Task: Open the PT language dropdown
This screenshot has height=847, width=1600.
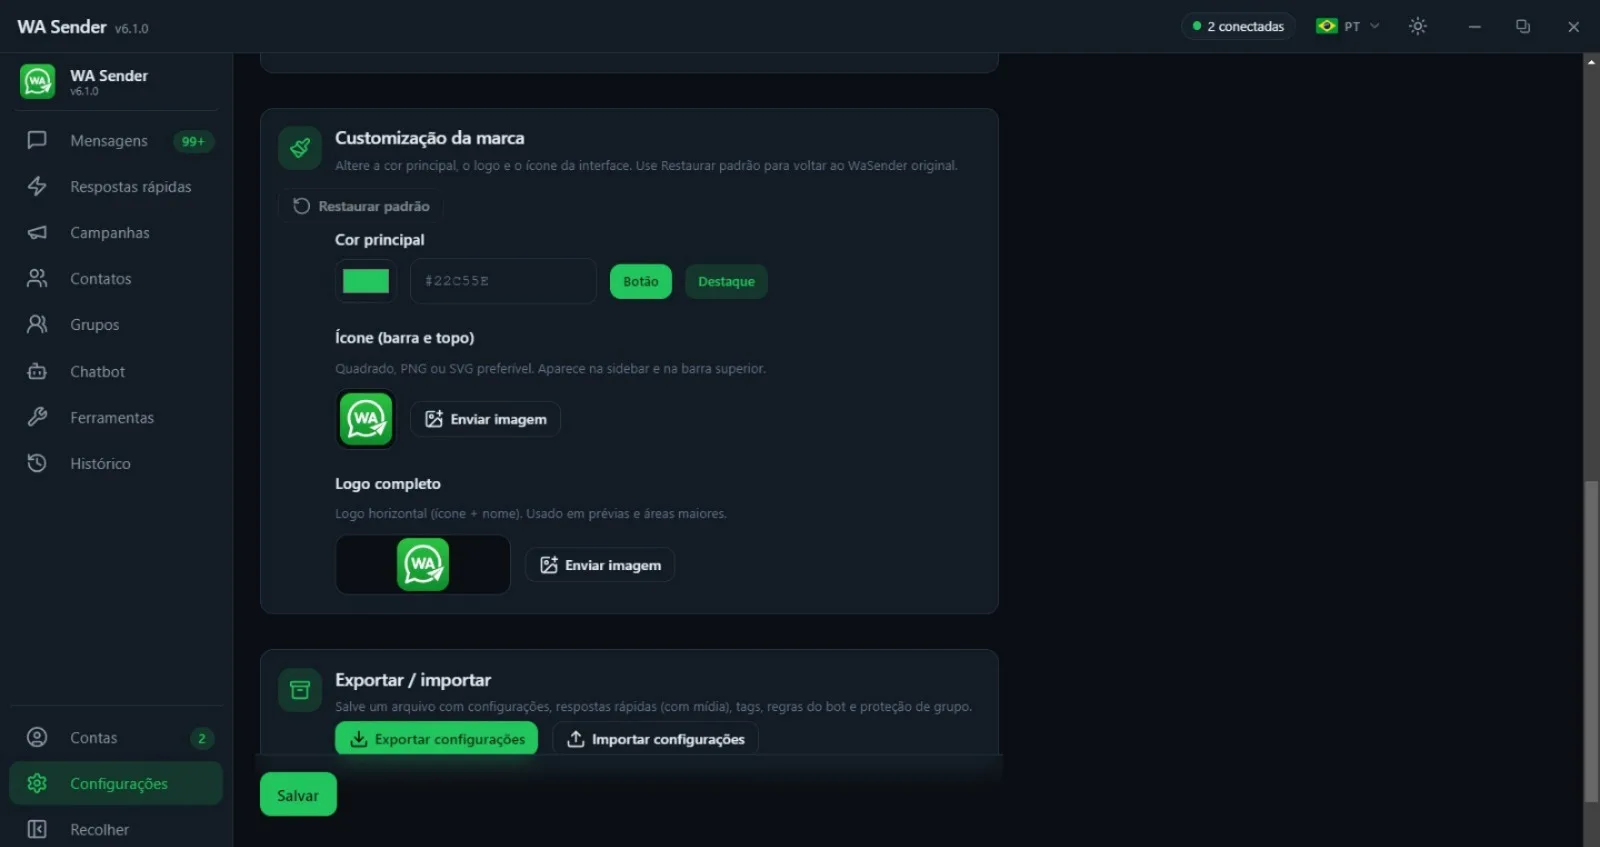Action: pyautogui.click(x=1348, y=26)
